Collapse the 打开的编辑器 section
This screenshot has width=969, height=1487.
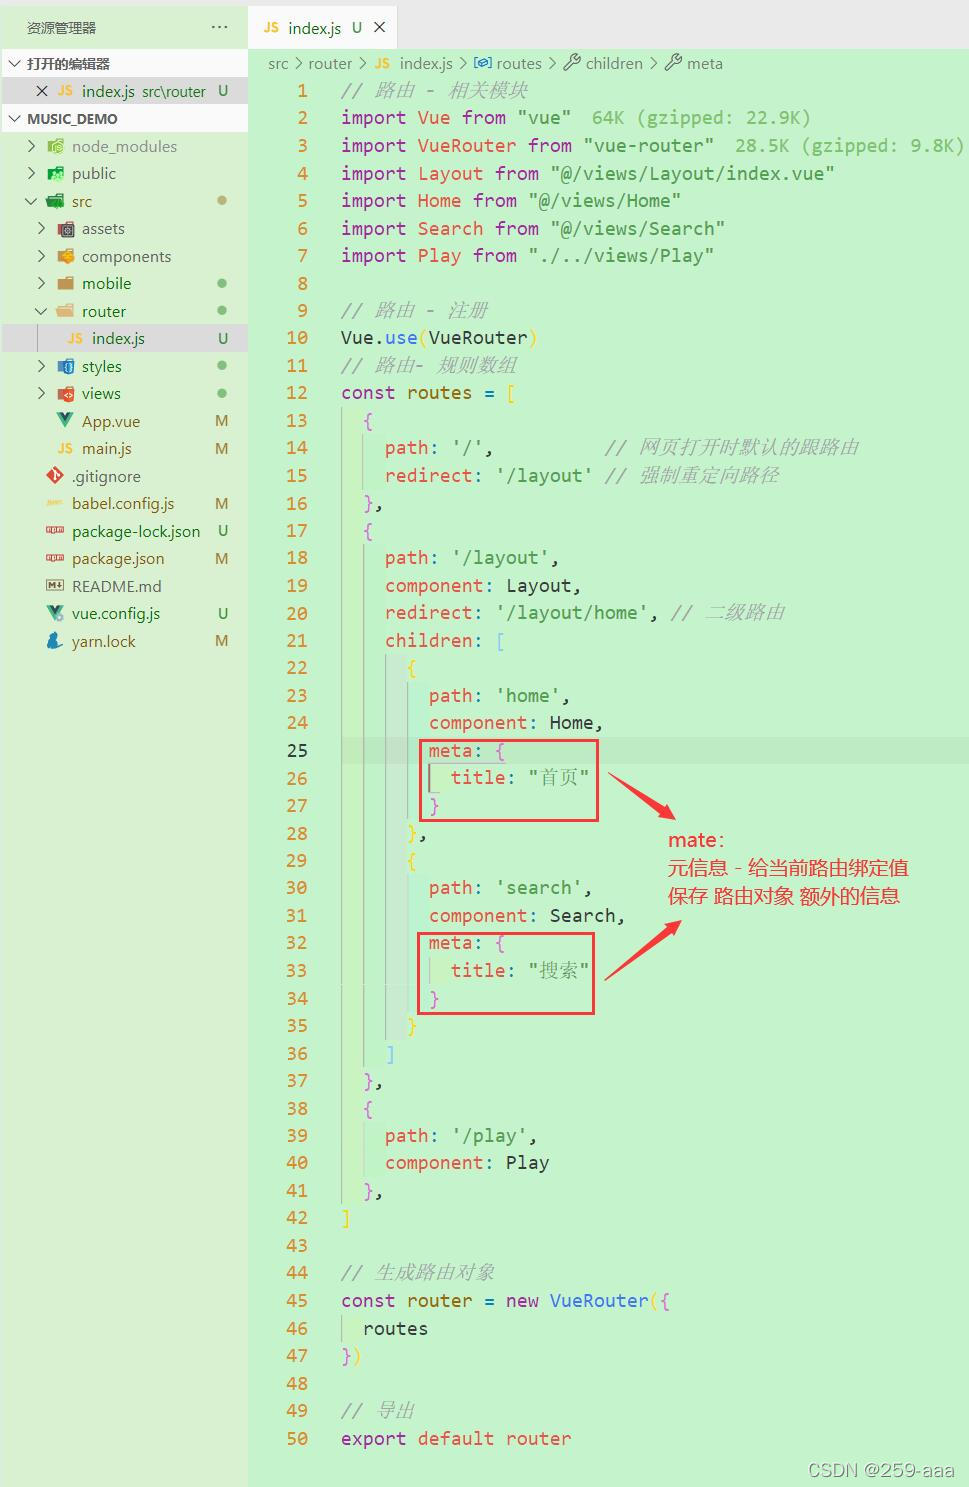click(14, 62)
